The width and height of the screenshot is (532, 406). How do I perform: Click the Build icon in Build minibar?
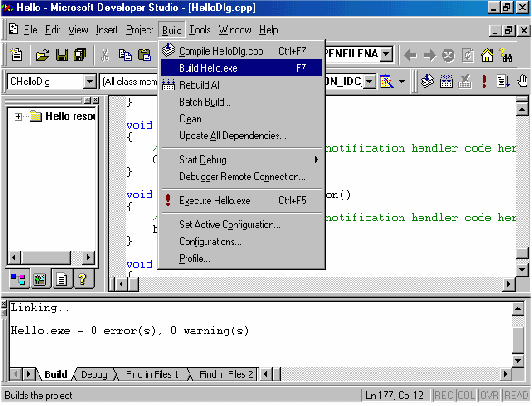(446, 81)
